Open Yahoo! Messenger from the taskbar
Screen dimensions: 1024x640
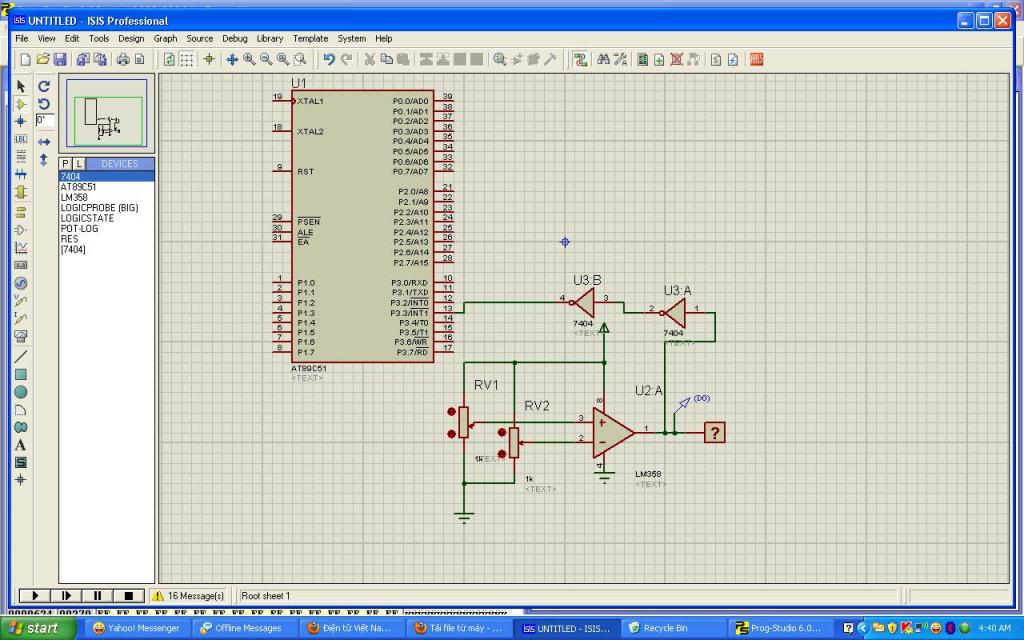pos(136,628)
